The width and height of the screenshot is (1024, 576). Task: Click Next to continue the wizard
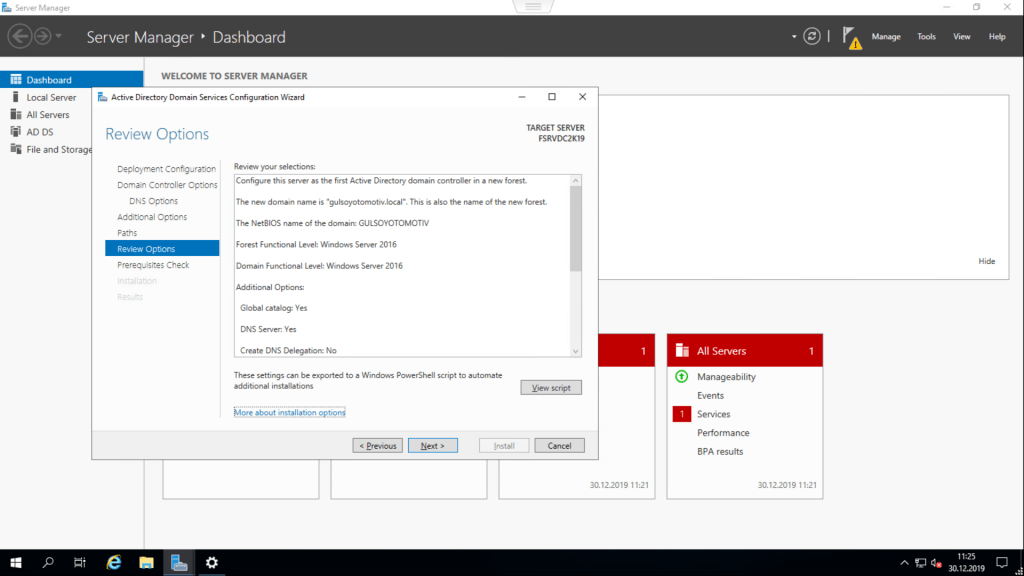point(433,445)
